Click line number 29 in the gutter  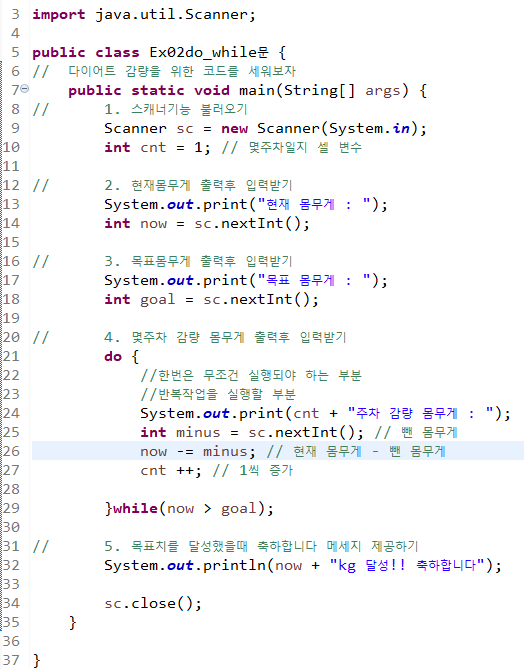point(12,508)
